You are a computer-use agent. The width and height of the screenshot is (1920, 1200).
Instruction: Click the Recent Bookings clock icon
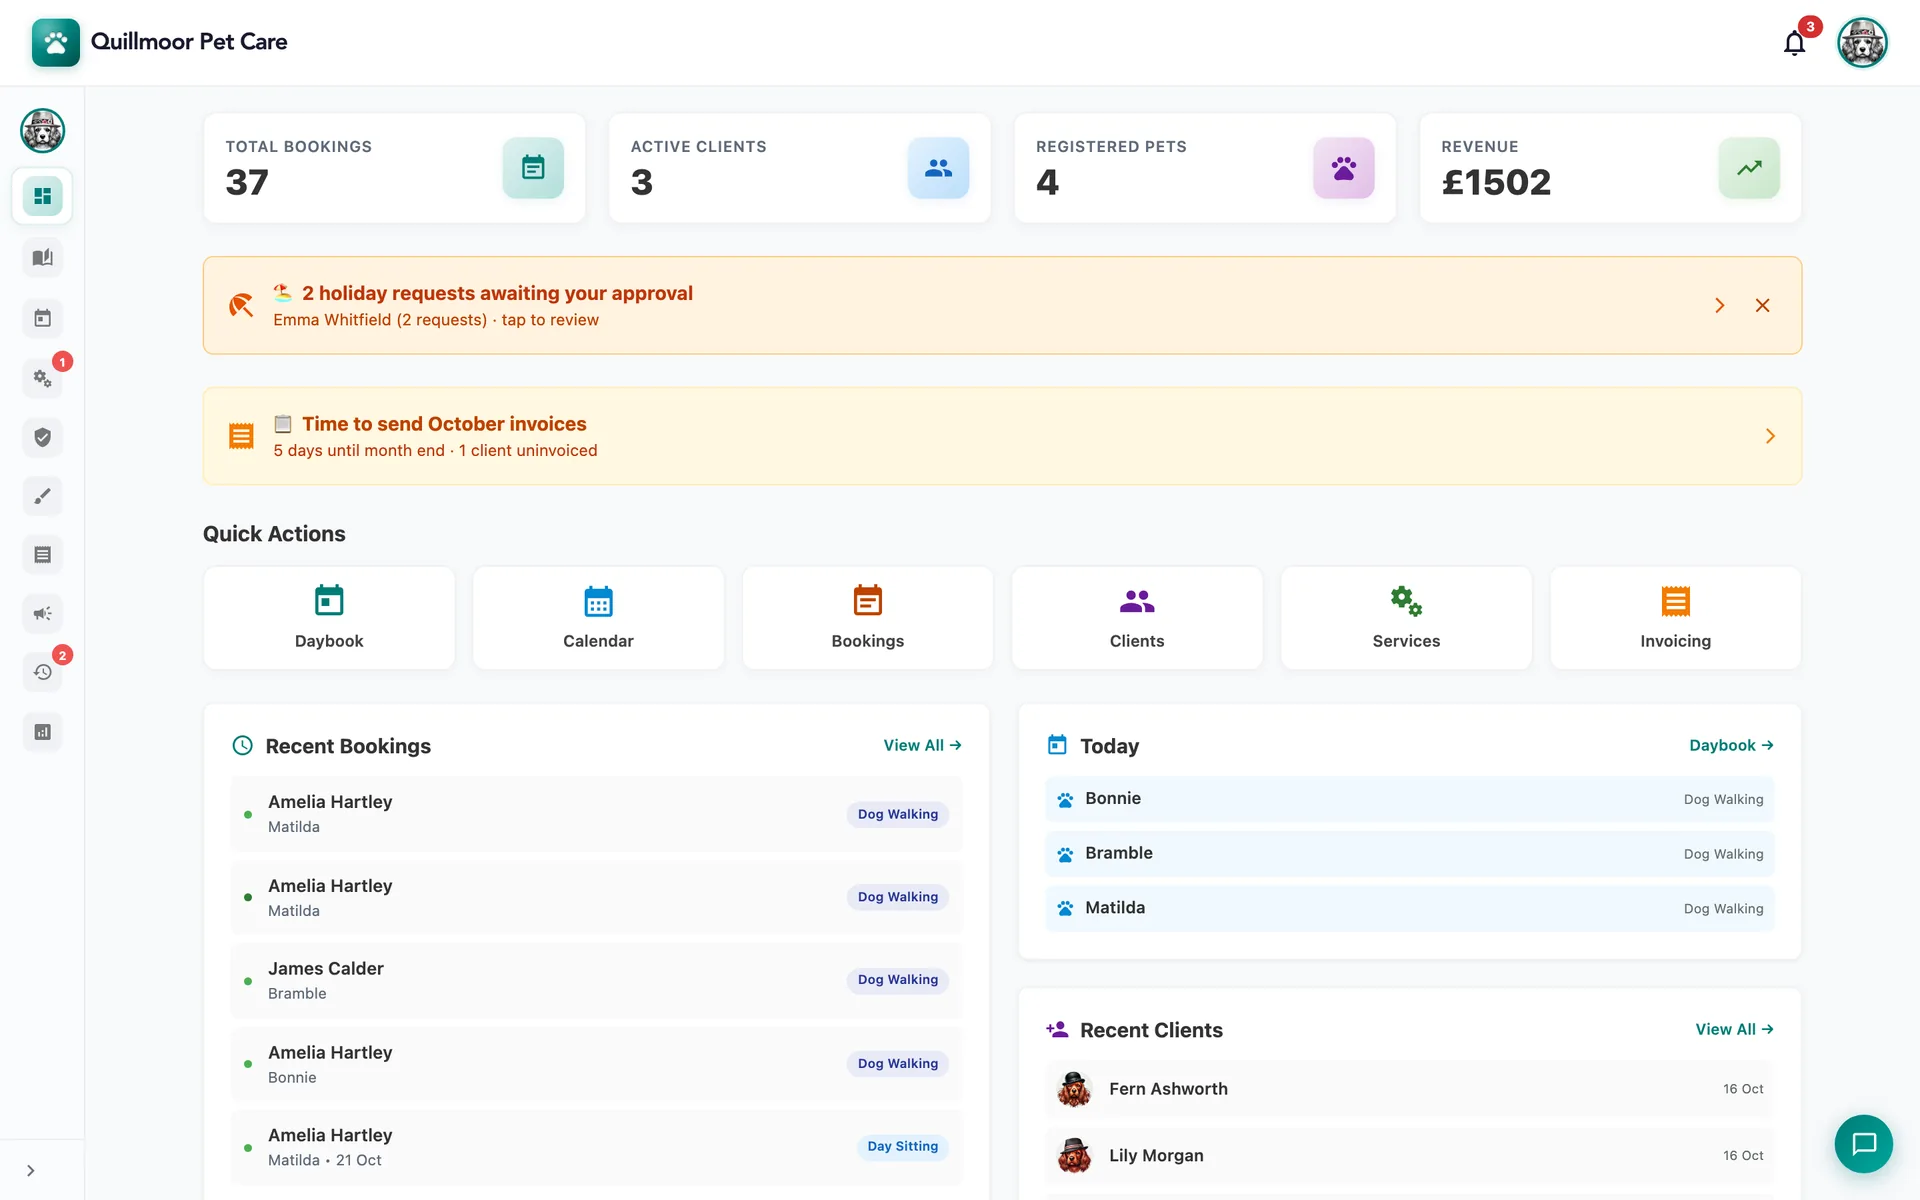[242, 746]
